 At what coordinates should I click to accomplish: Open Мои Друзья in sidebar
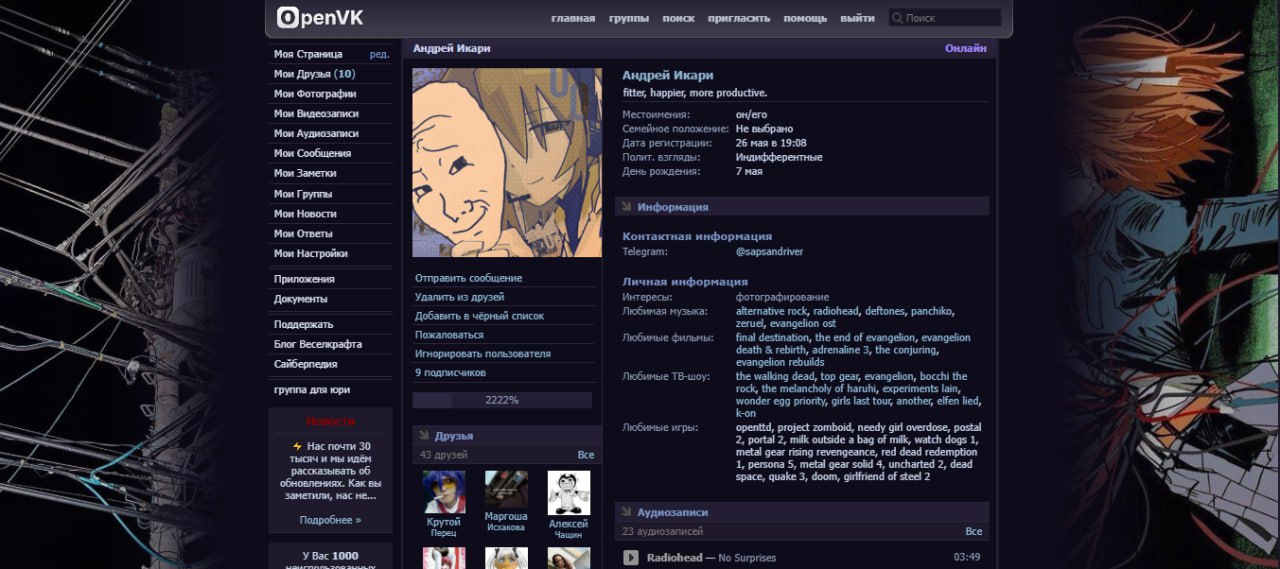coord(315,74)
